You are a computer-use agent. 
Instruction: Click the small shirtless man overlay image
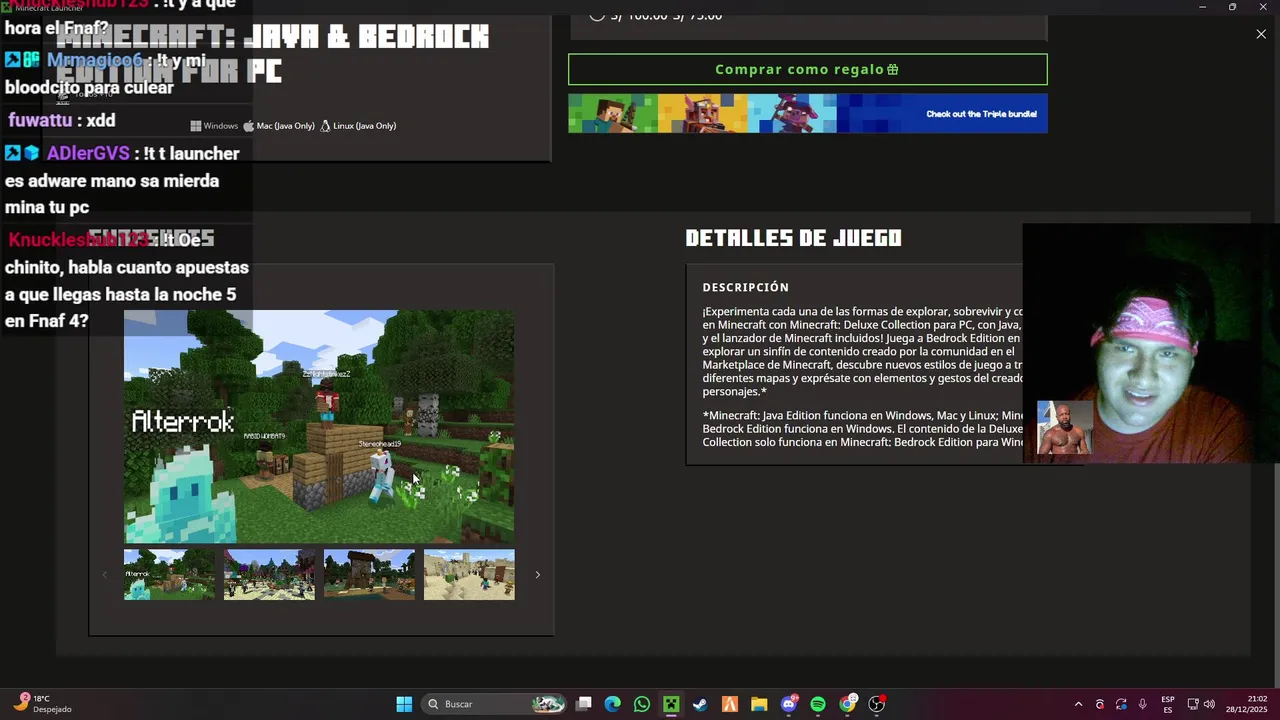coord(1064,428)
